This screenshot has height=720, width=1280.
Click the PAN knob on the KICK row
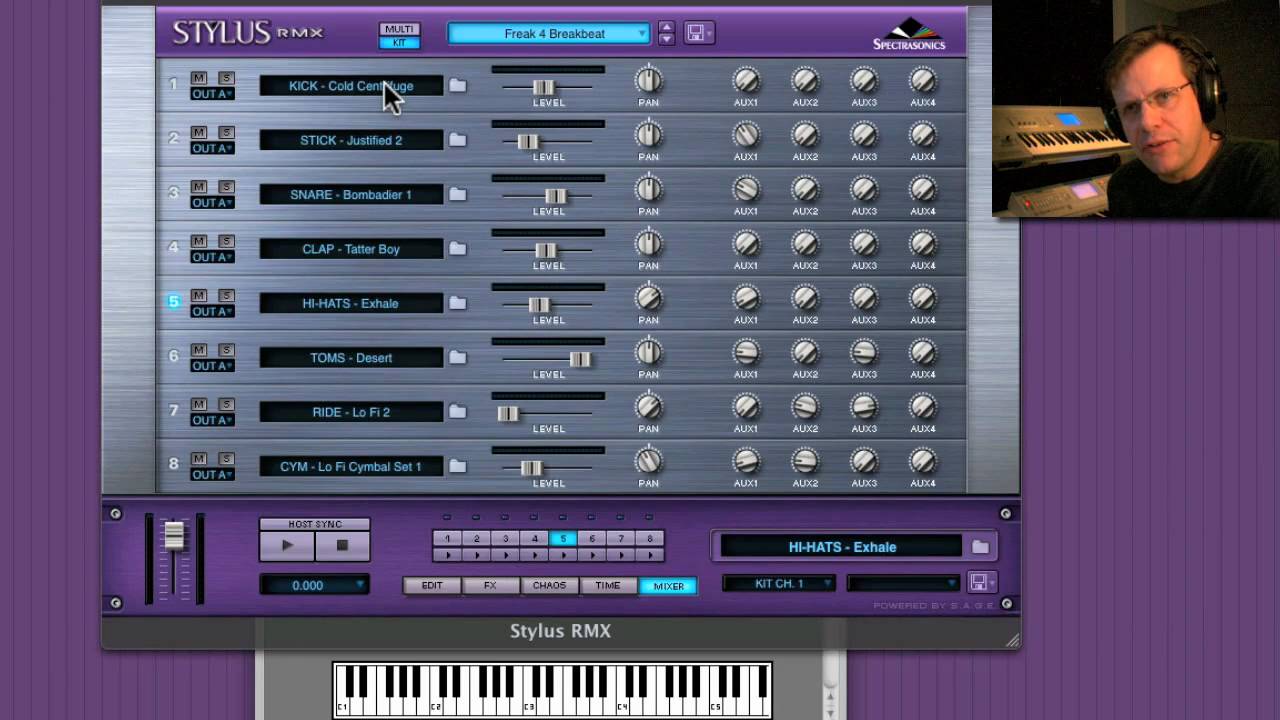649,80
